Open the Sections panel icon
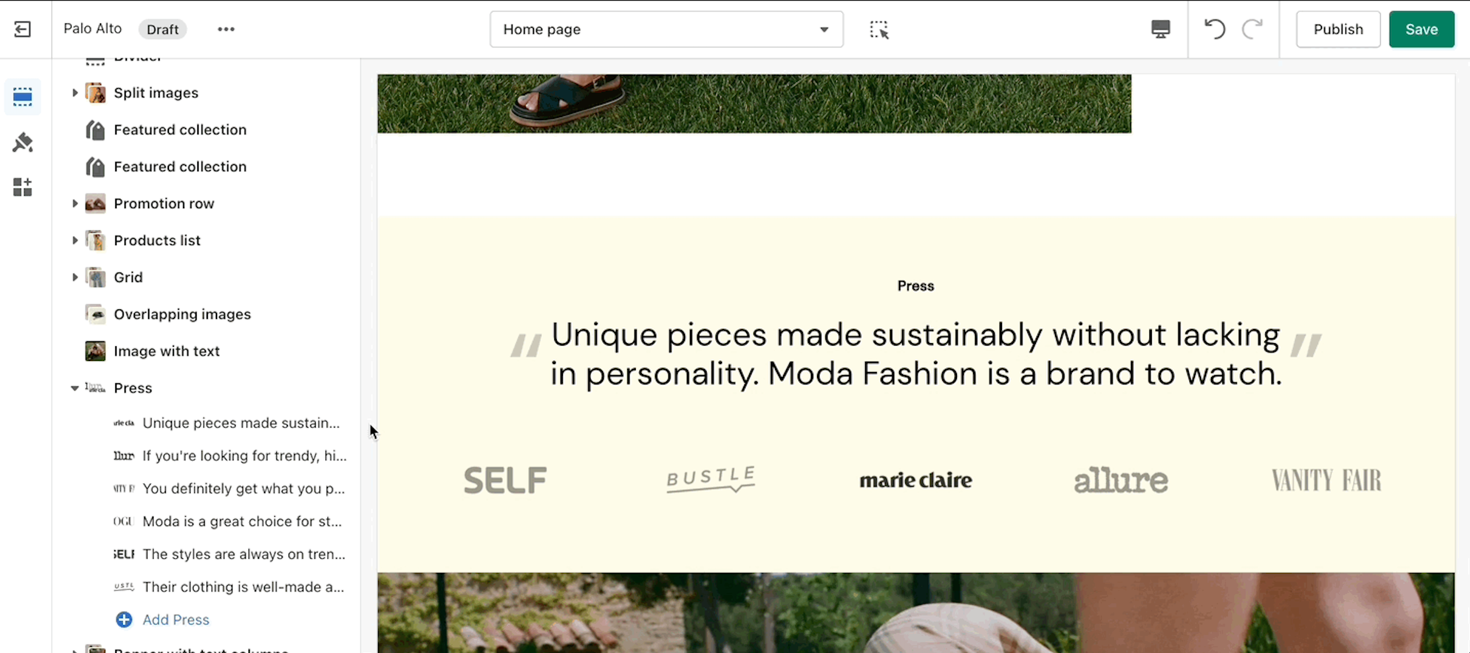This screenshot has width=1470, height=653. [22, 97]
